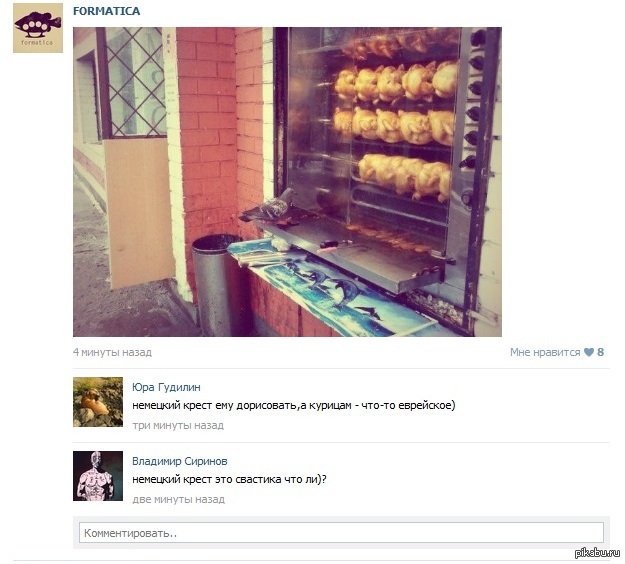Viewport: 625px width, 564px height.
Task: Open Владимир Сиринов profile name link
Action: click(x=180, y=461)
